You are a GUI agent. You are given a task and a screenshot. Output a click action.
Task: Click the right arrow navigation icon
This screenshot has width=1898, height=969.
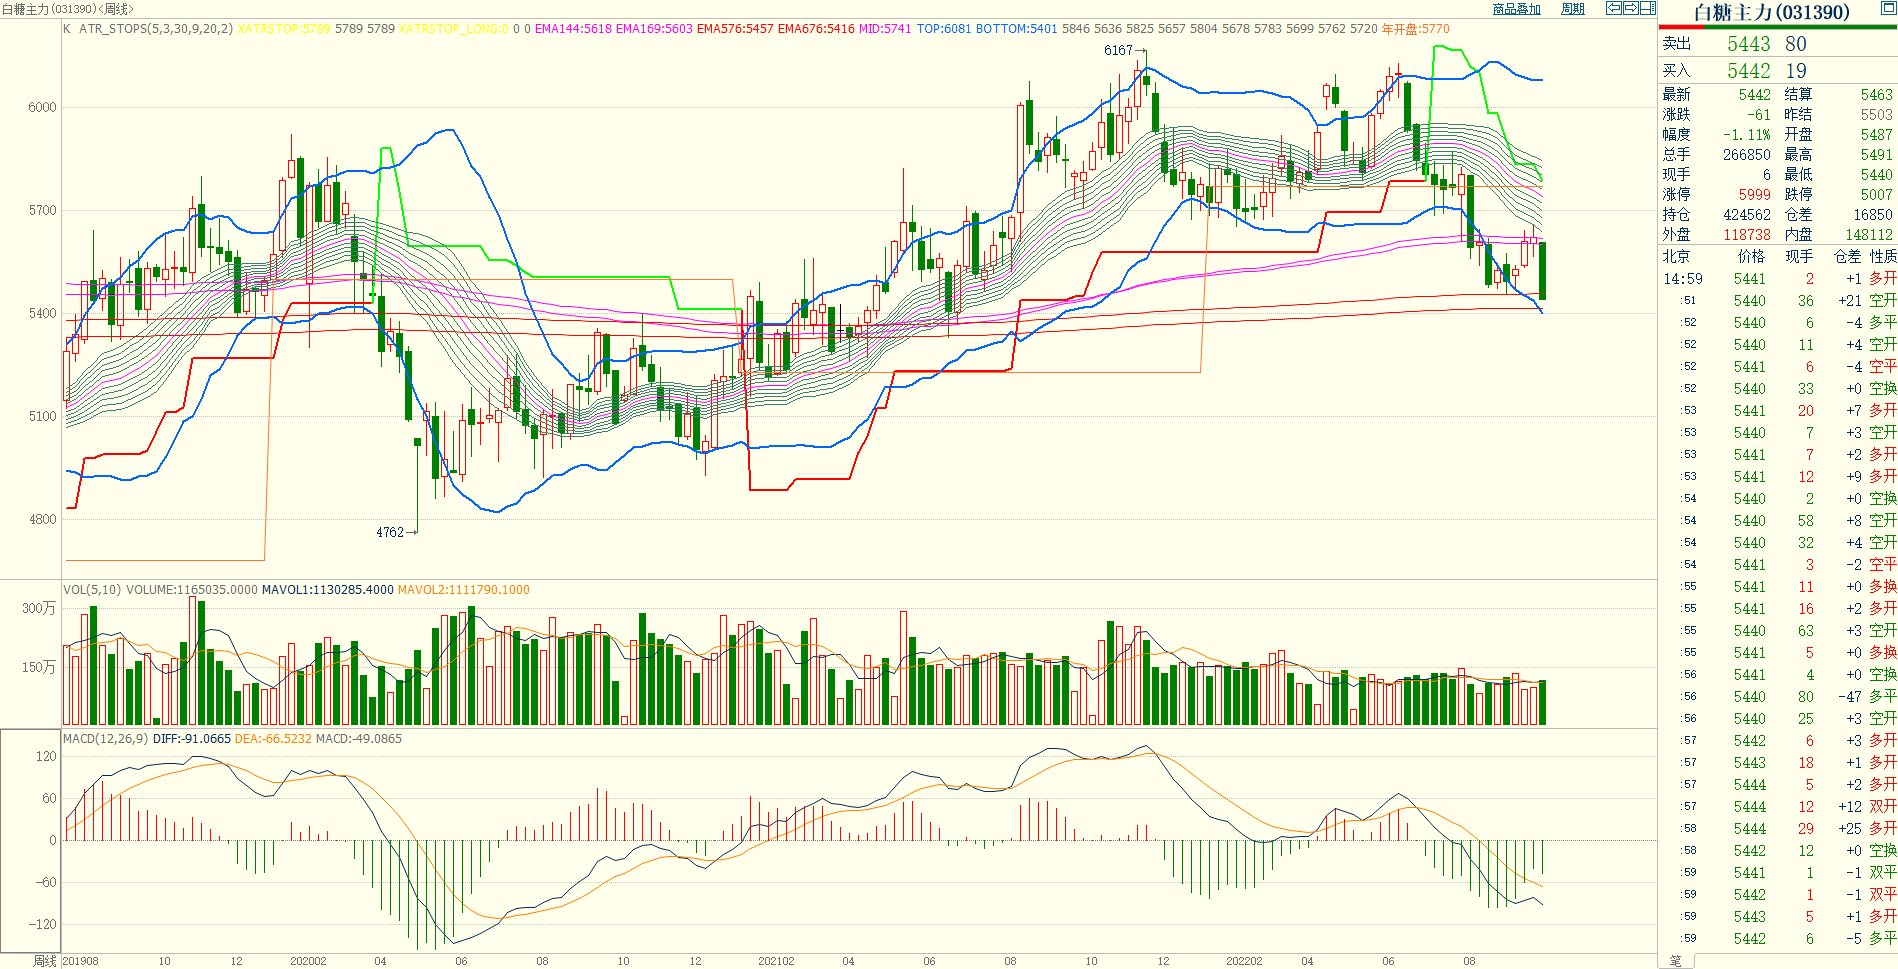1630,8
